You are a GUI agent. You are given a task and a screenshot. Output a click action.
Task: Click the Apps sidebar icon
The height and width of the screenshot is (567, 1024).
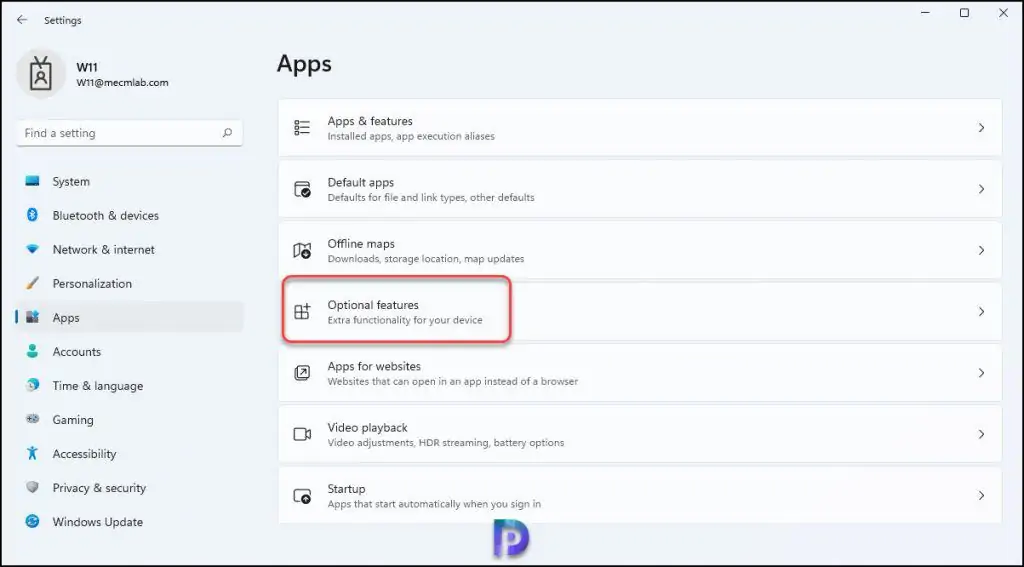click(32, 317)
